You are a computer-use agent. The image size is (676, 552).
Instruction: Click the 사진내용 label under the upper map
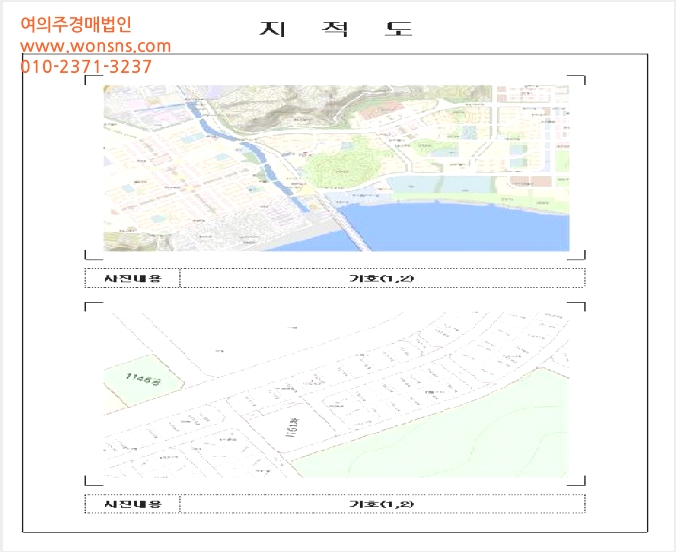point(133,278)
